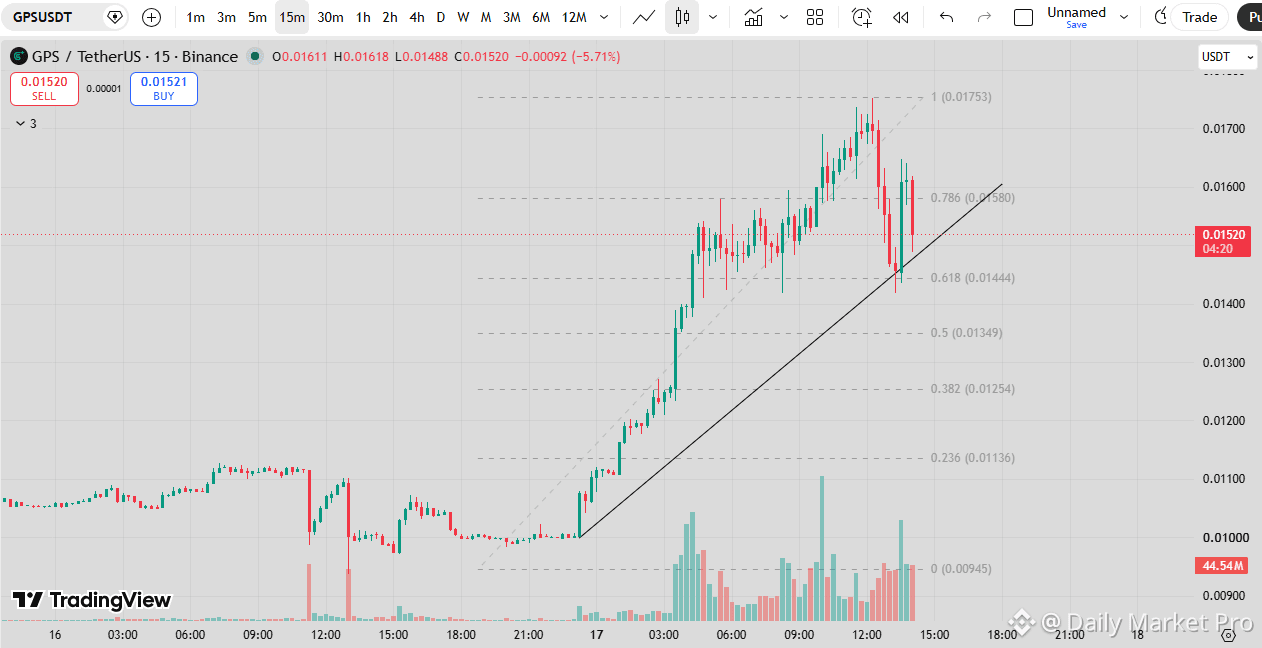Click the Fib level 0.382 (0.01254) label
The width and height of the screenshot is (1262, 648).
972,389
